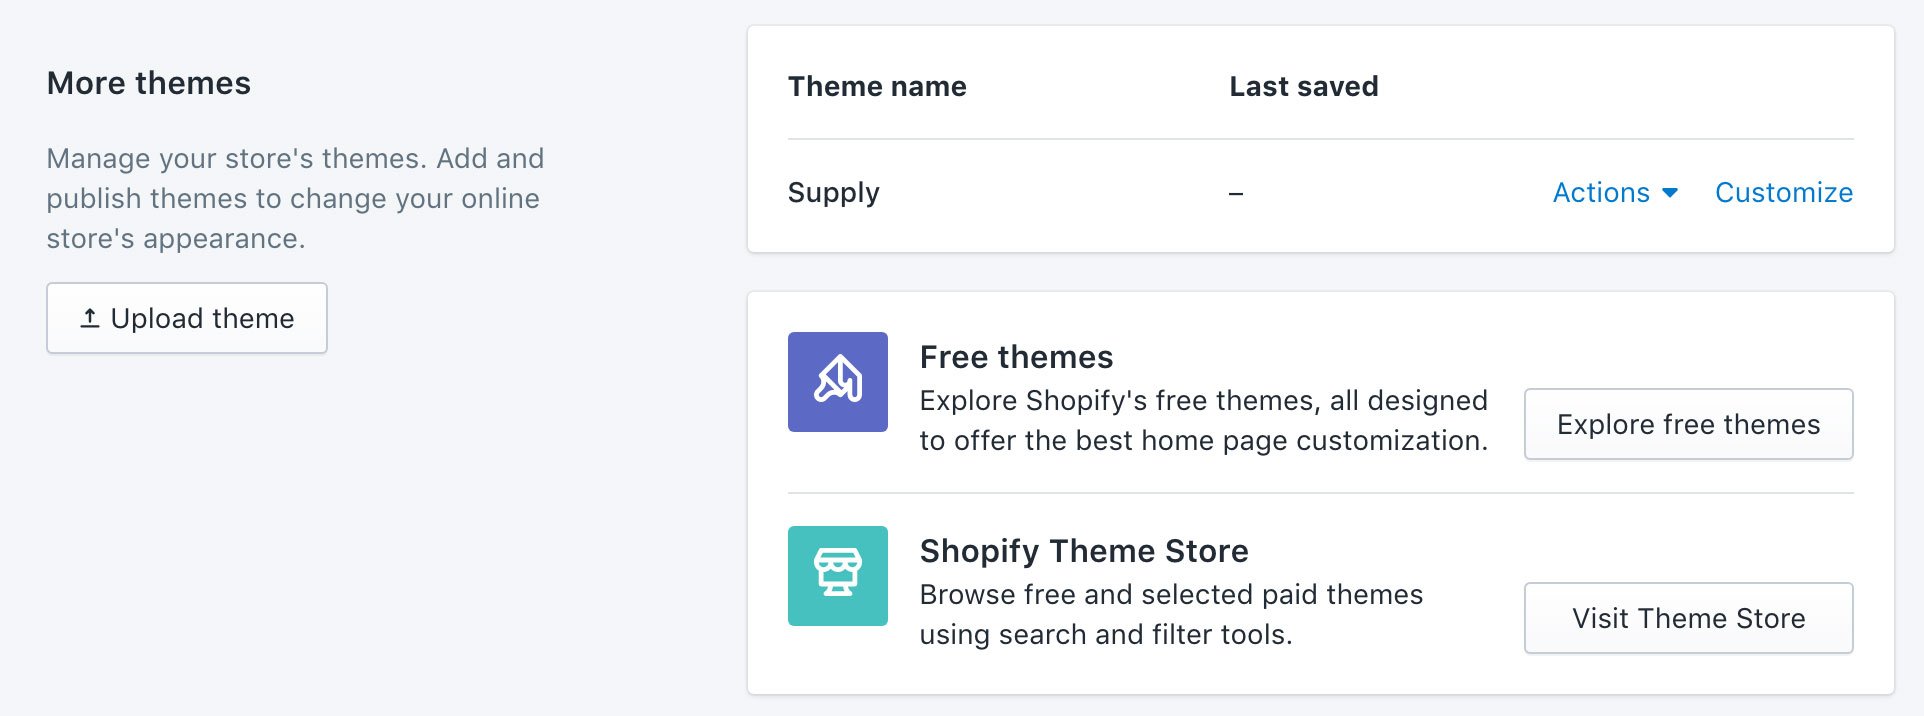
Task: Click the upload arrow icon
Action: coord(90,318)
